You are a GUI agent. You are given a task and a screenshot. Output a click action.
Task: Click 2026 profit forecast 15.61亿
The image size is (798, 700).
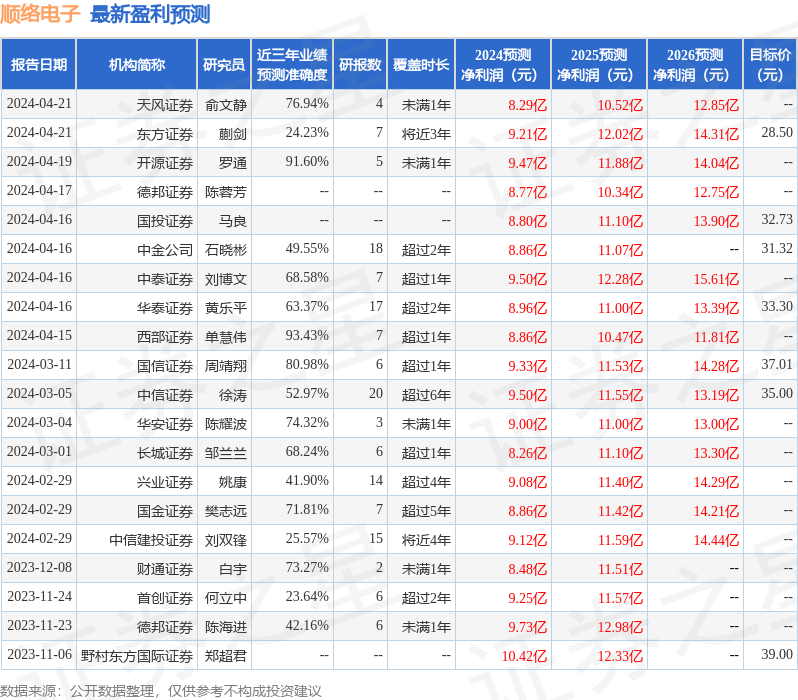click(x=717, y=279)
